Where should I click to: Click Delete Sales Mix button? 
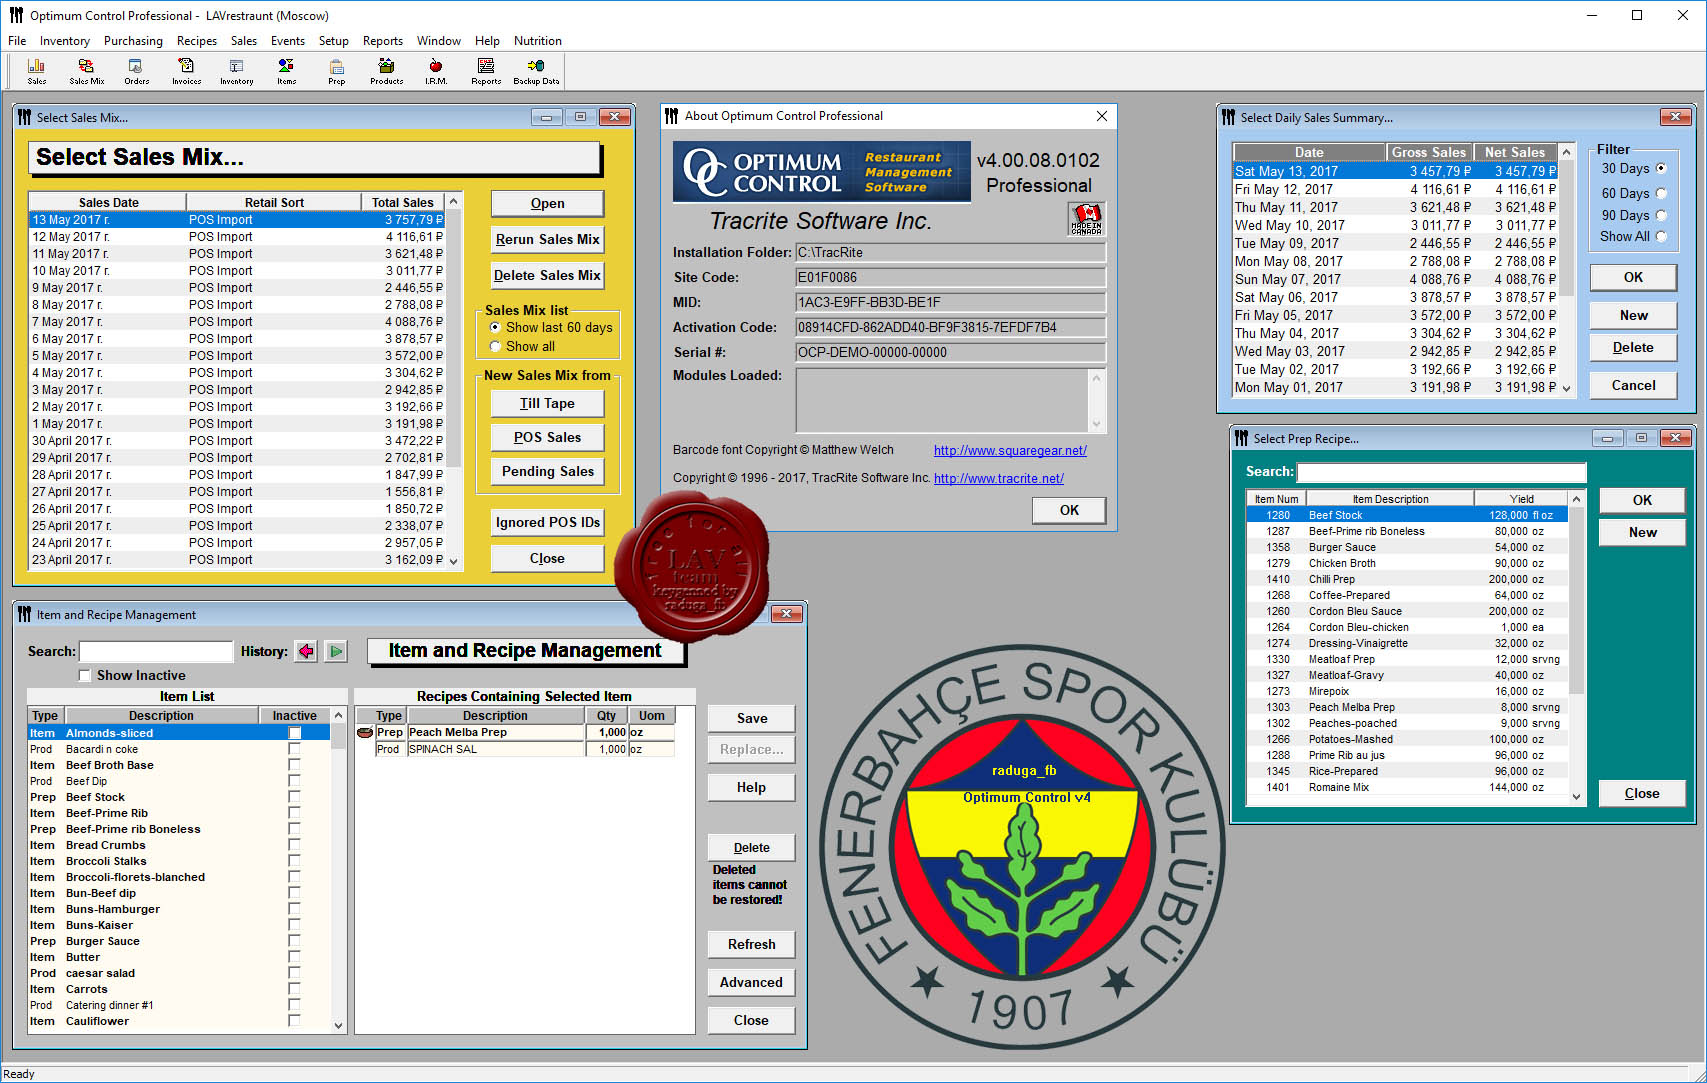pyautogui.click(x=547, y=275)
